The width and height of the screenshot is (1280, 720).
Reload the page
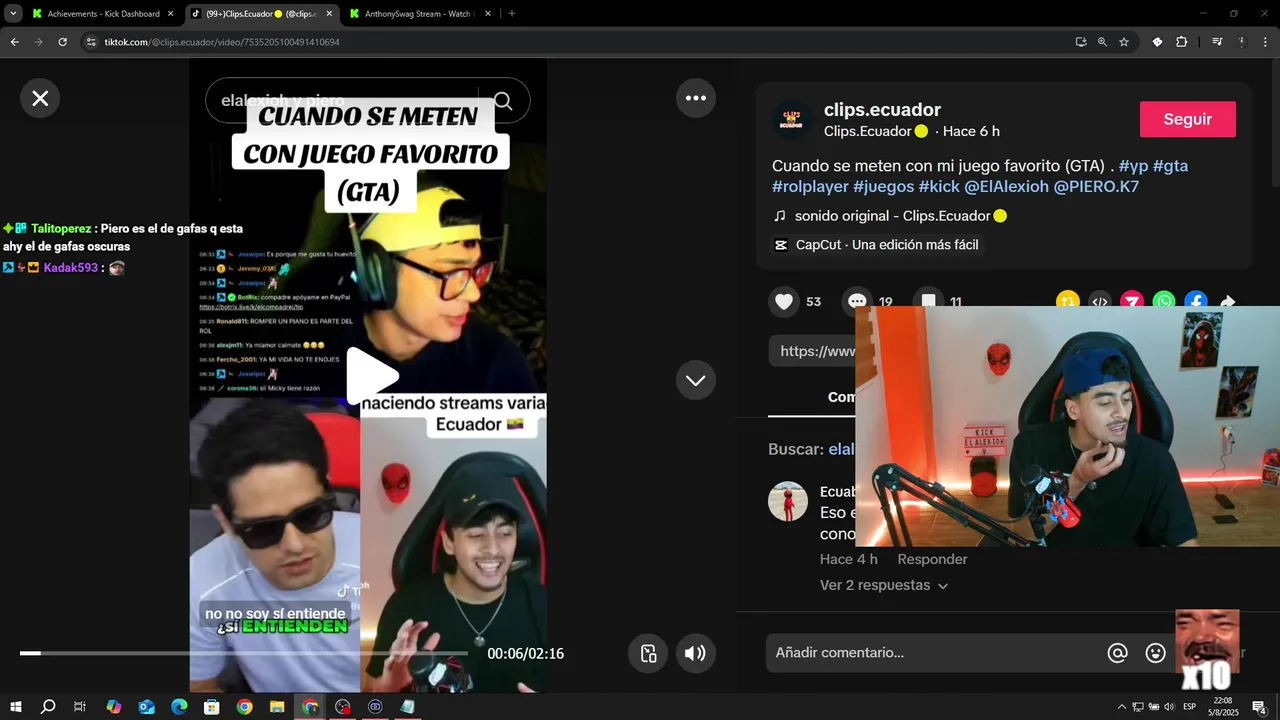[62, 42]
